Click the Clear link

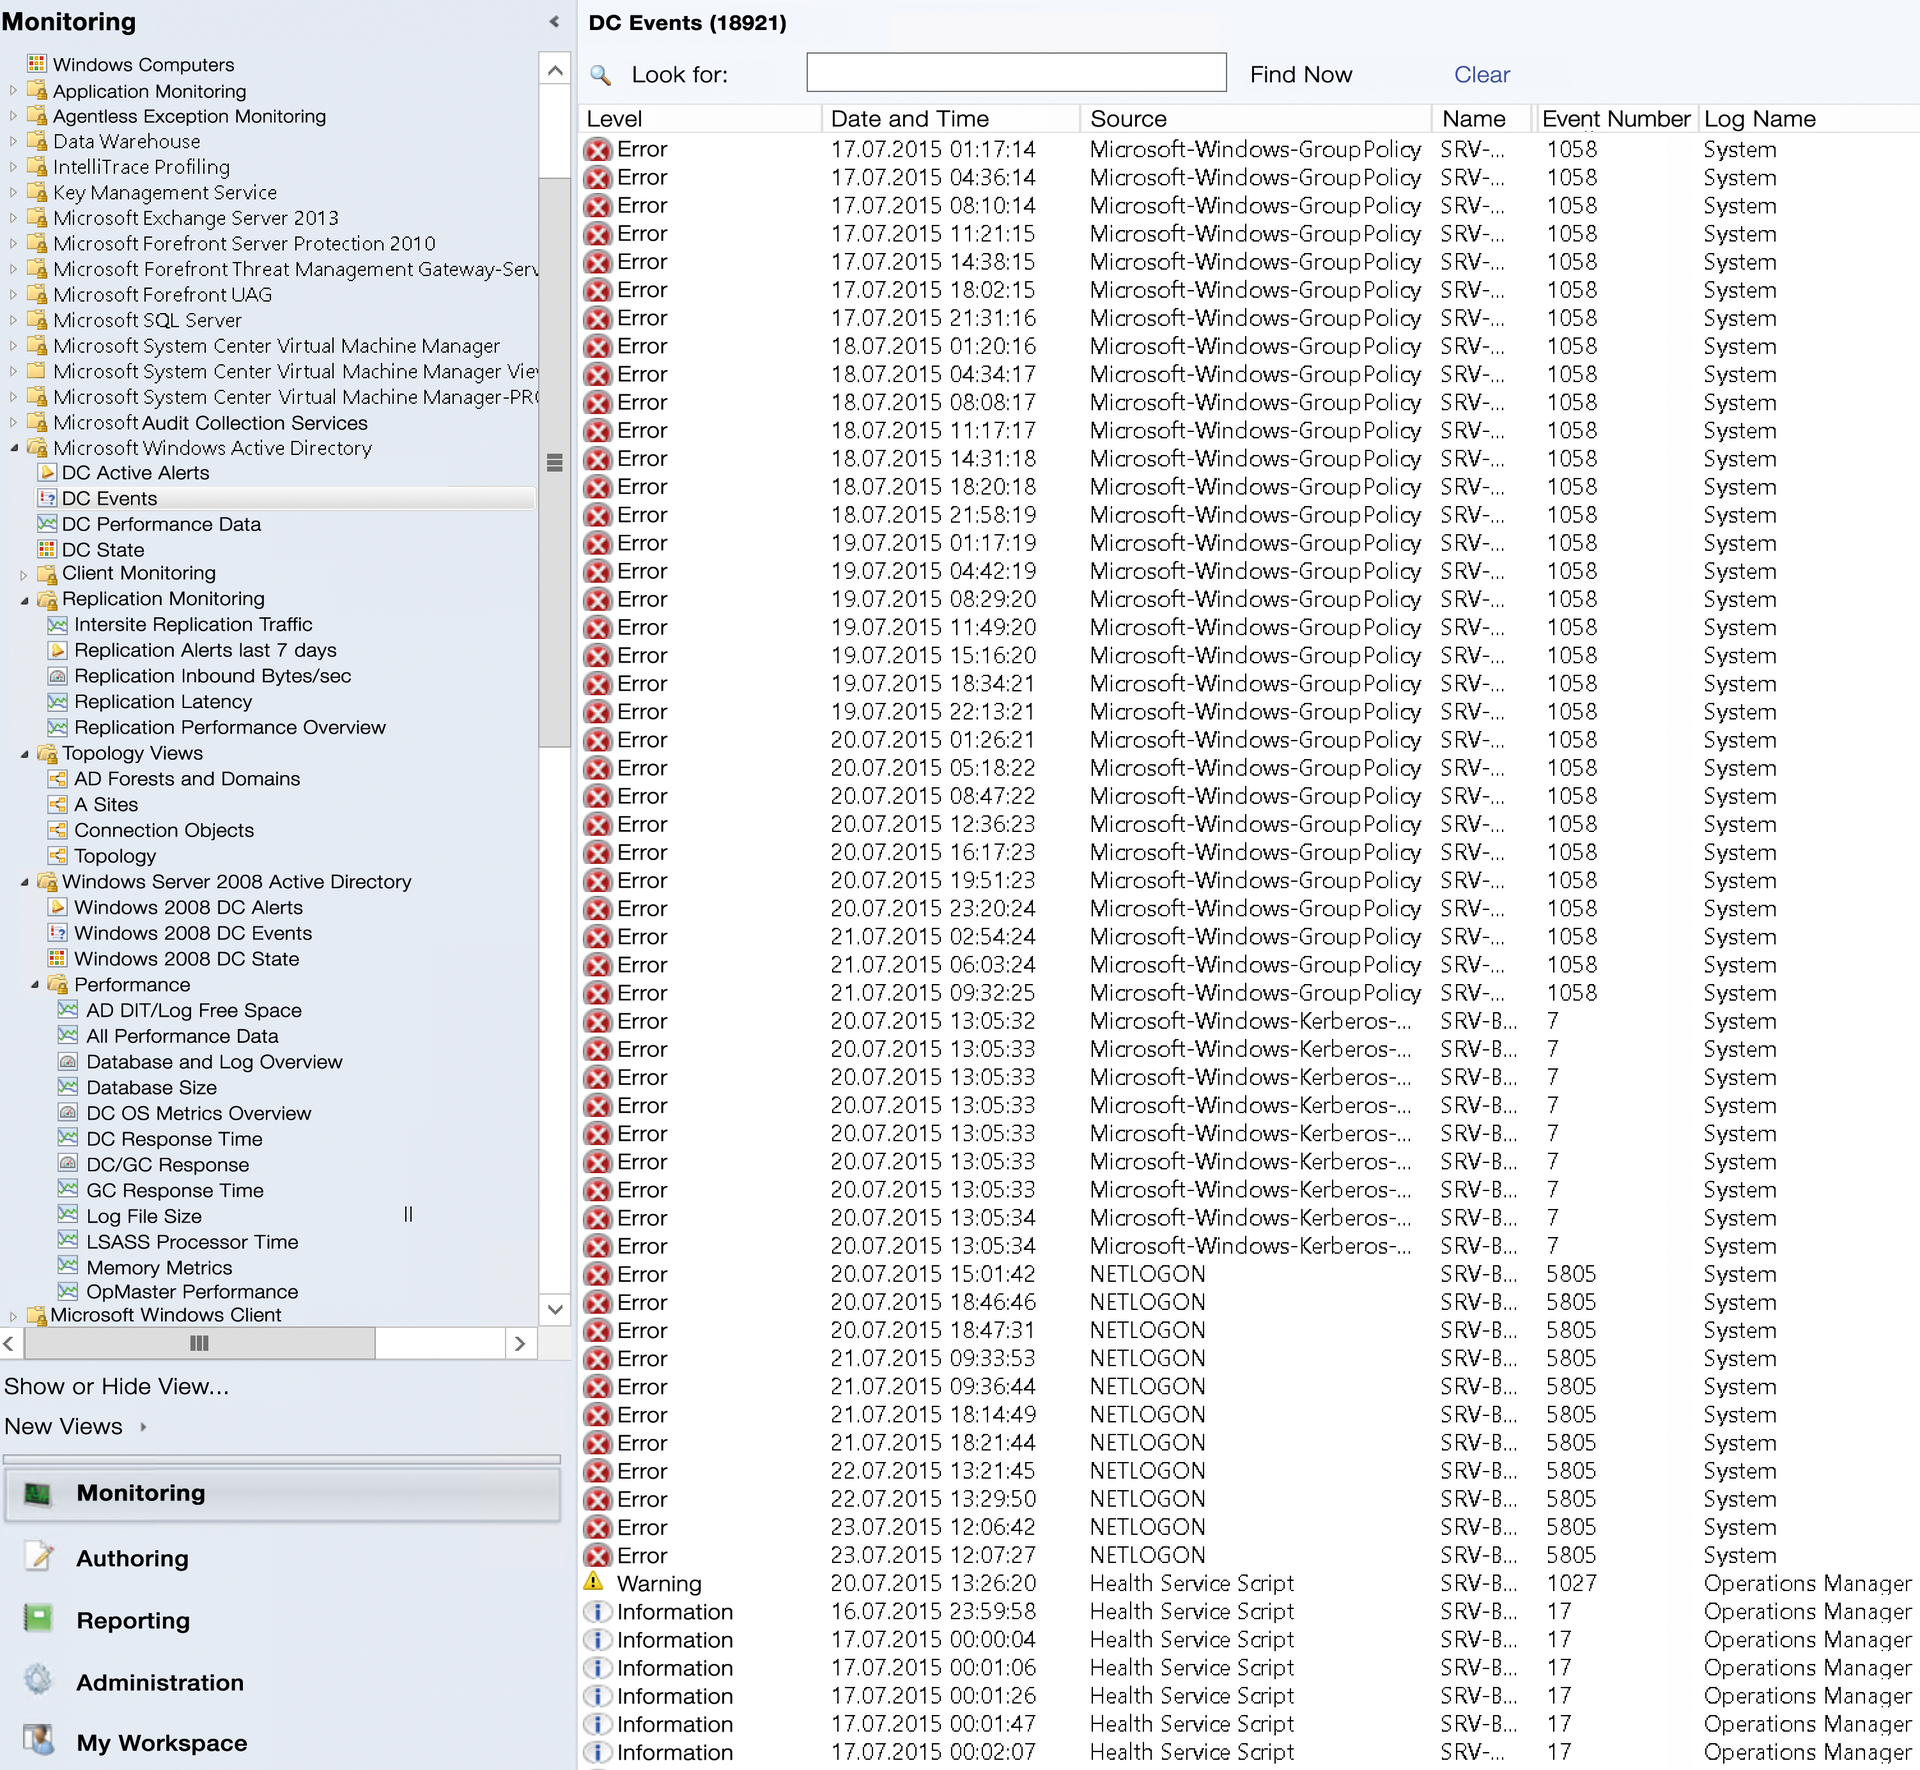point(1482,73)
